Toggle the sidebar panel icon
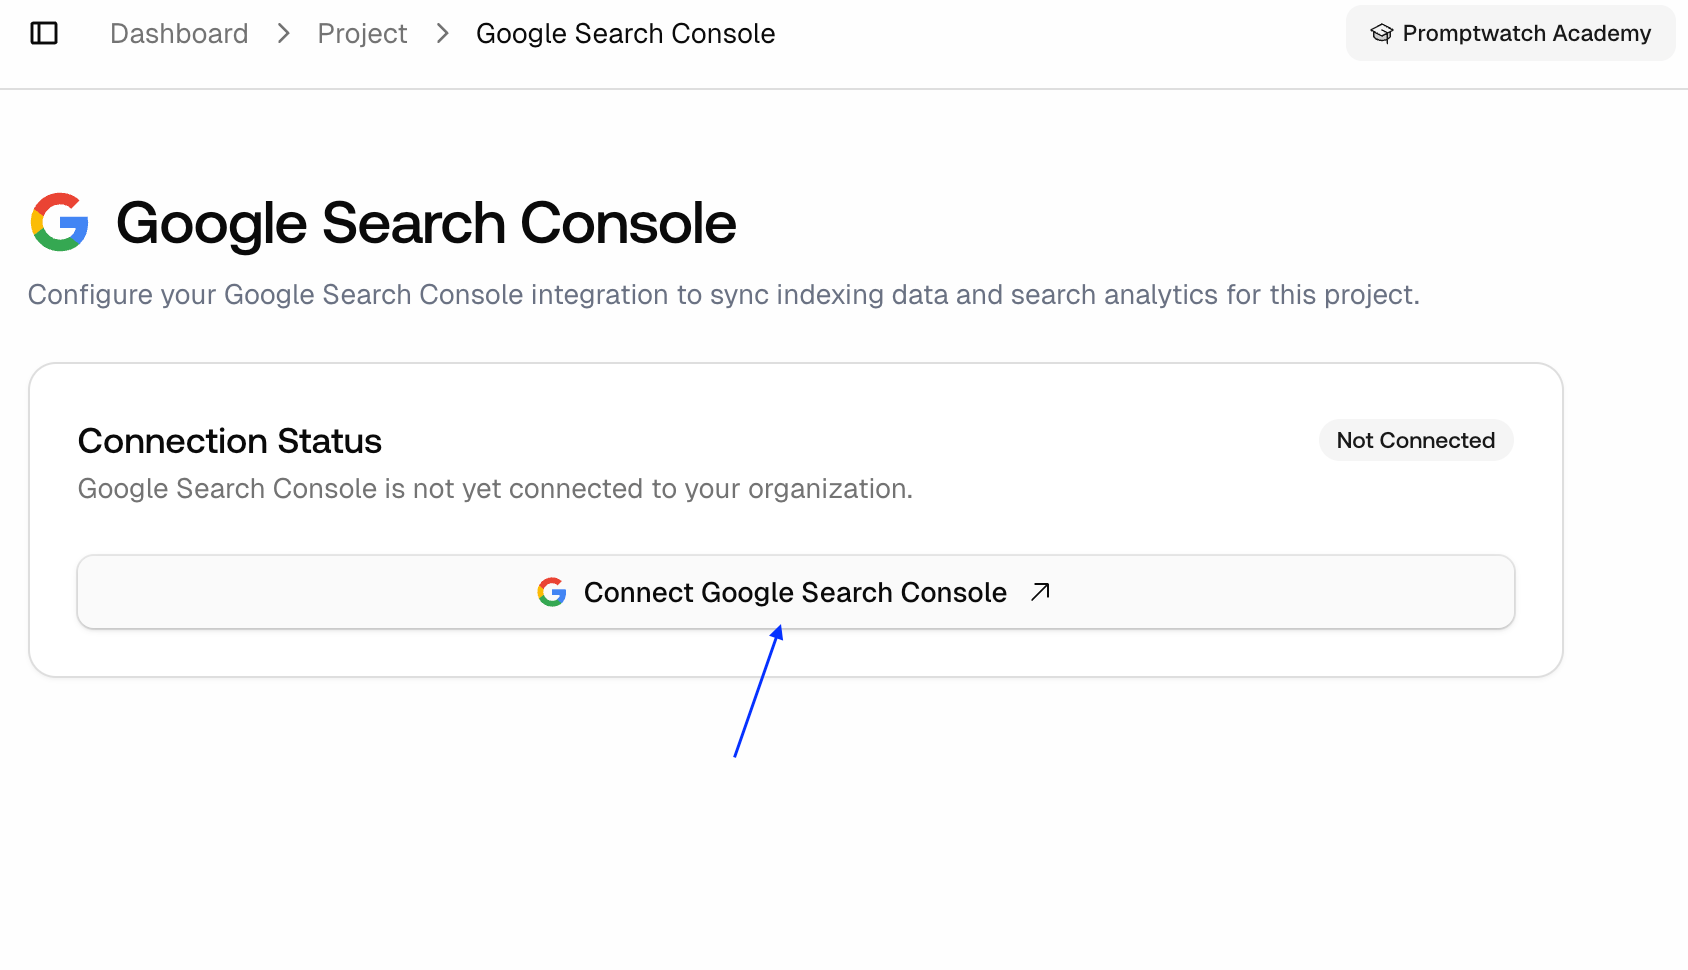Image resolution: width=1688 pixels, height=970 pixels. click(44, 33)
